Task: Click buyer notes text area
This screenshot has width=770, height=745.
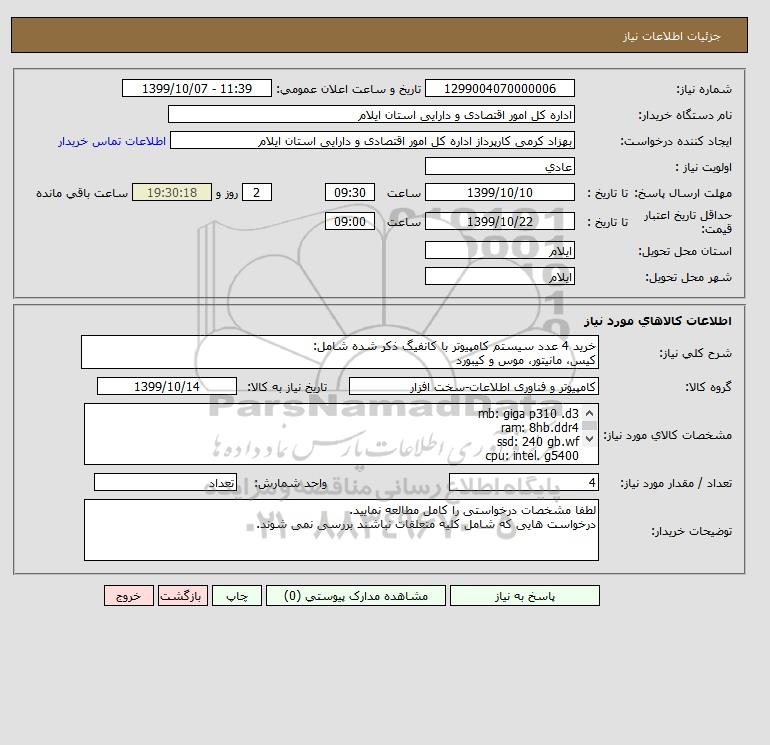Action: click(341, 530)
